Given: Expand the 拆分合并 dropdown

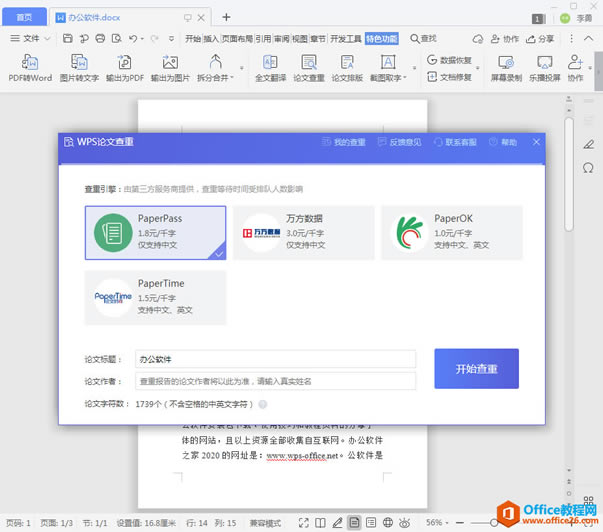Looking at the screenshot, I should (x=232, y=78).
